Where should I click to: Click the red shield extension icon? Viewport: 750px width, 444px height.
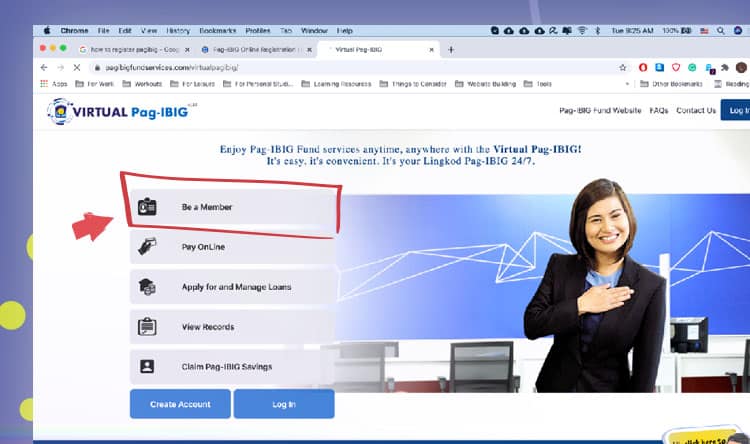click(x=675, y=67)
